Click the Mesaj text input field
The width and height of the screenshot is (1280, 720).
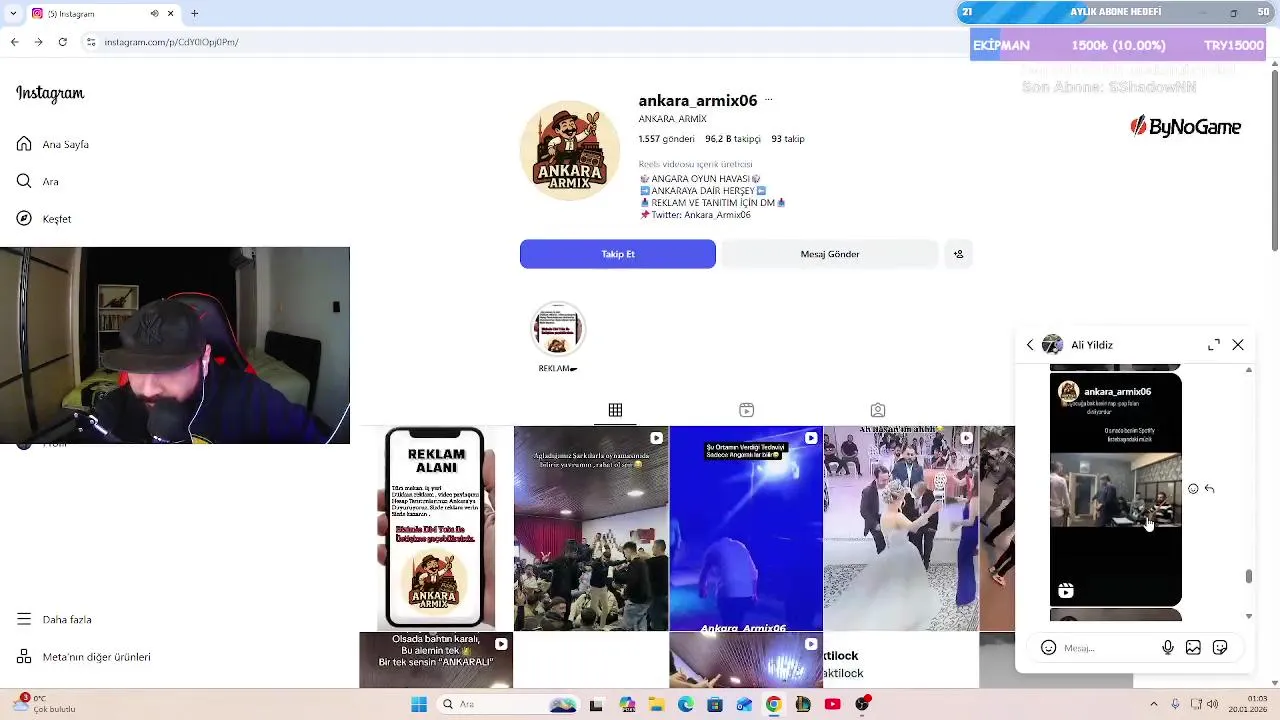tap(1108, 648)
